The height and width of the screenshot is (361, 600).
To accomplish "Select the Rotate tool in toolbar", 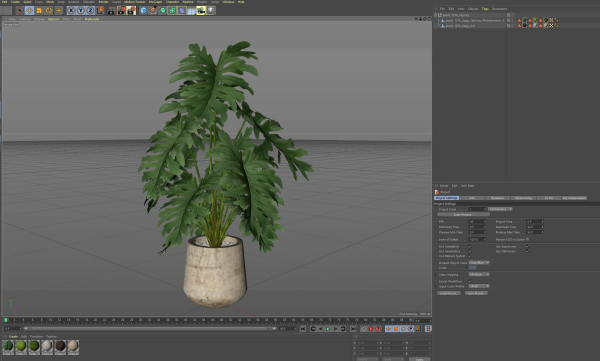I will click(49, 11).
